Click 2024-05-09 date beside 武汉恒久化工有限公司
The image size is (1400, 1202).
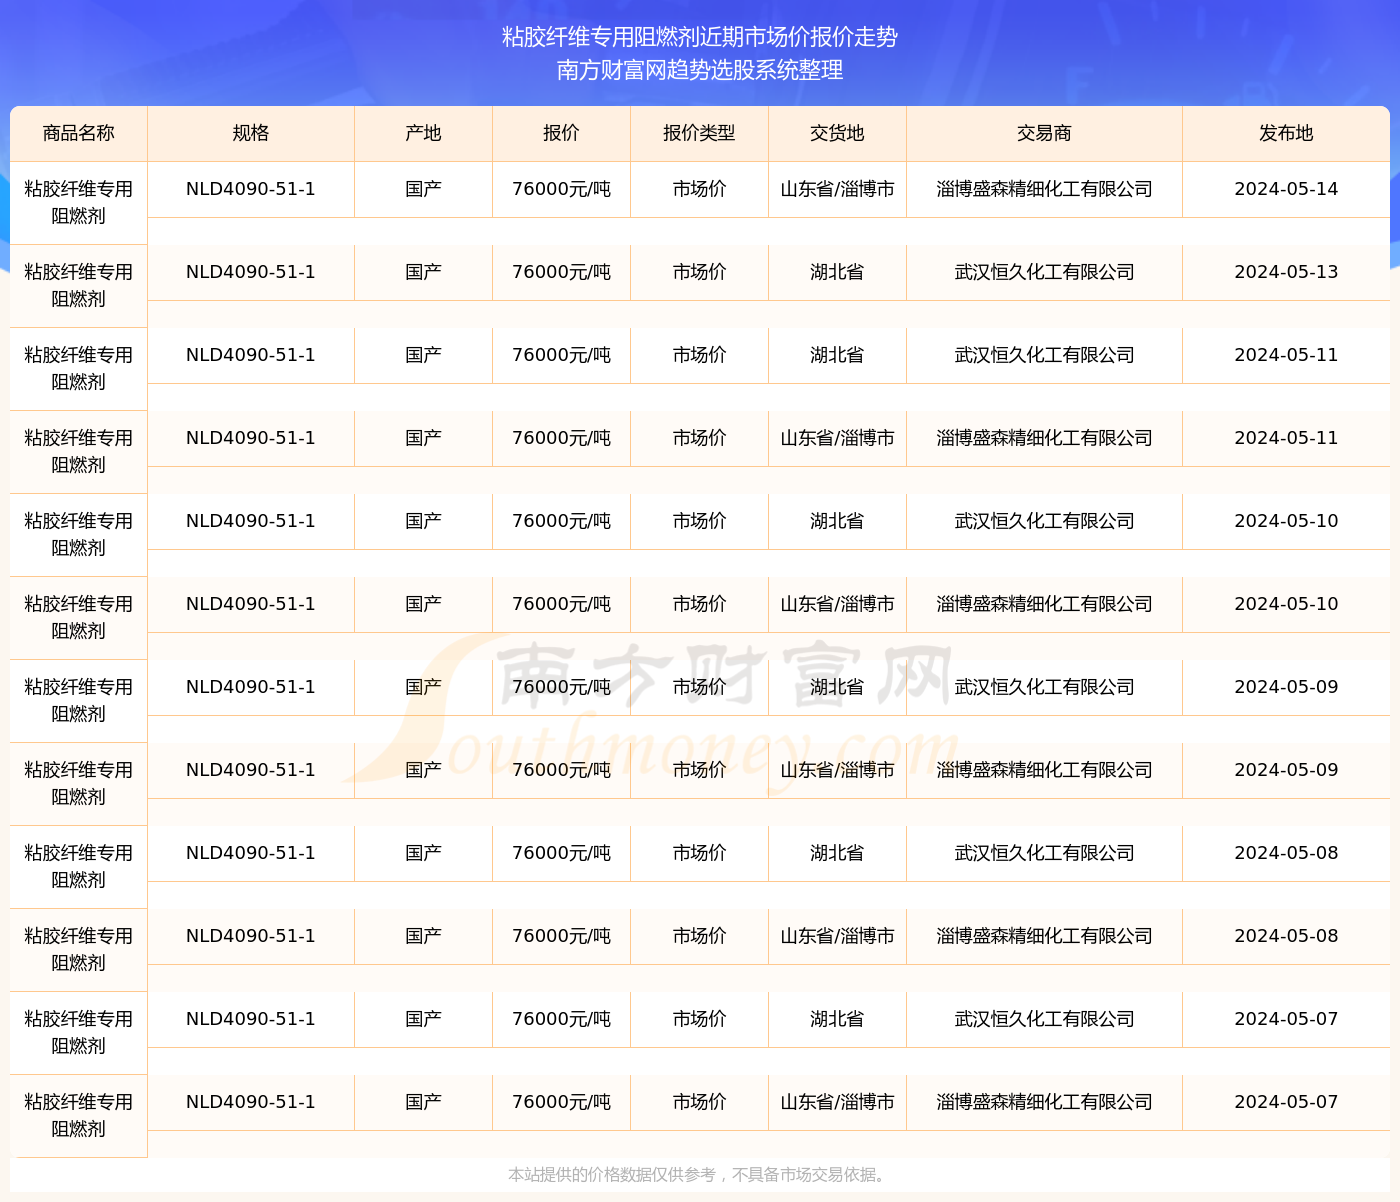[1287, 687]
